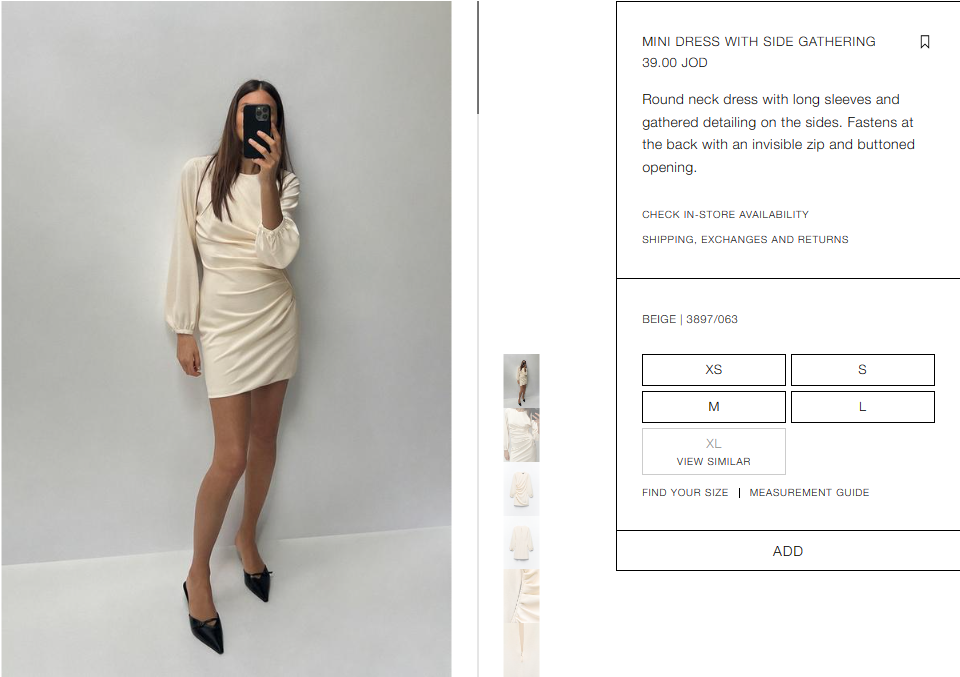Click the vertical image scrollbar indicator
The height and width of the screenshot is (677, 960).
[x=478, y=58]
